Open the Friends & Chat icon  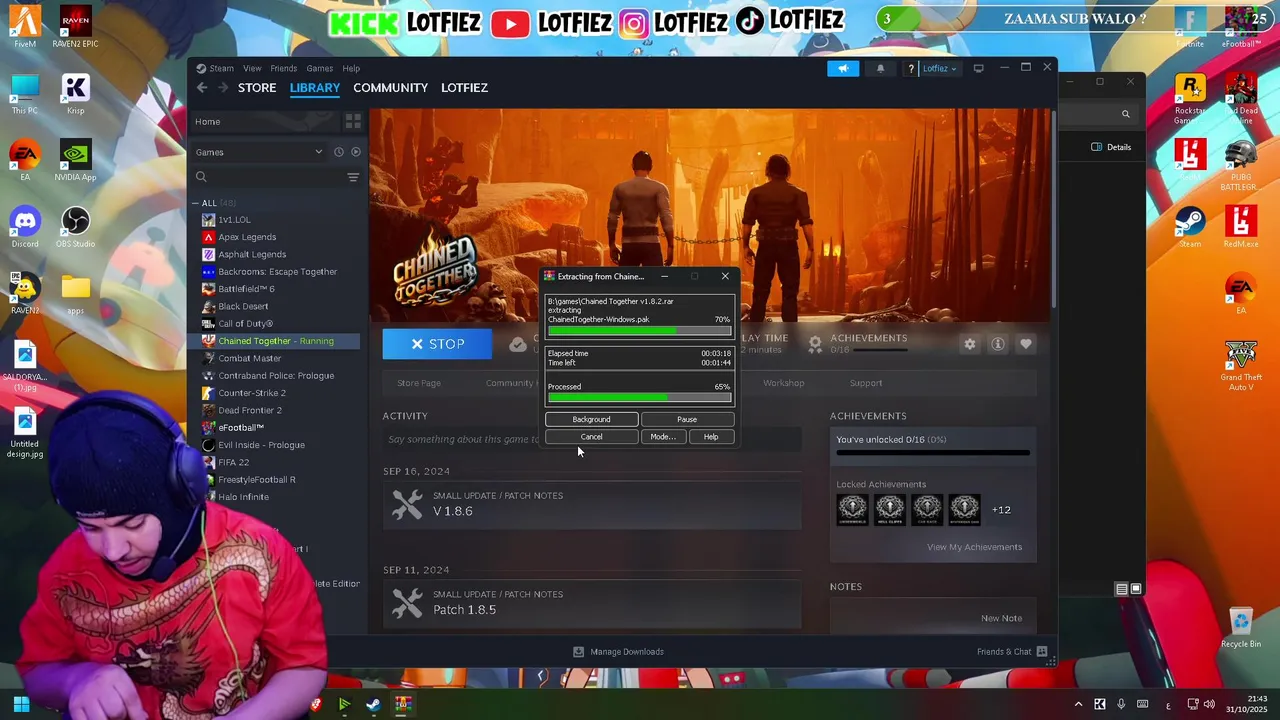[x=1042, y=651]
